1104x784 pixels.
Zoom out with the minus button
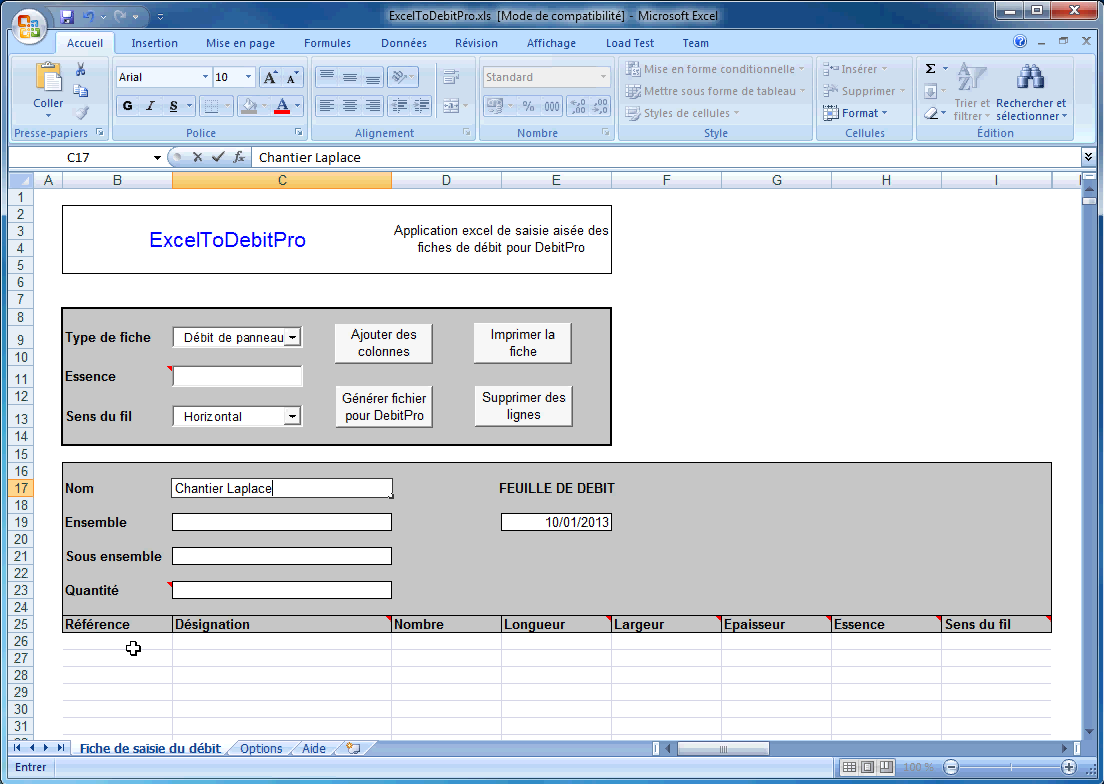tap(951, 767)
